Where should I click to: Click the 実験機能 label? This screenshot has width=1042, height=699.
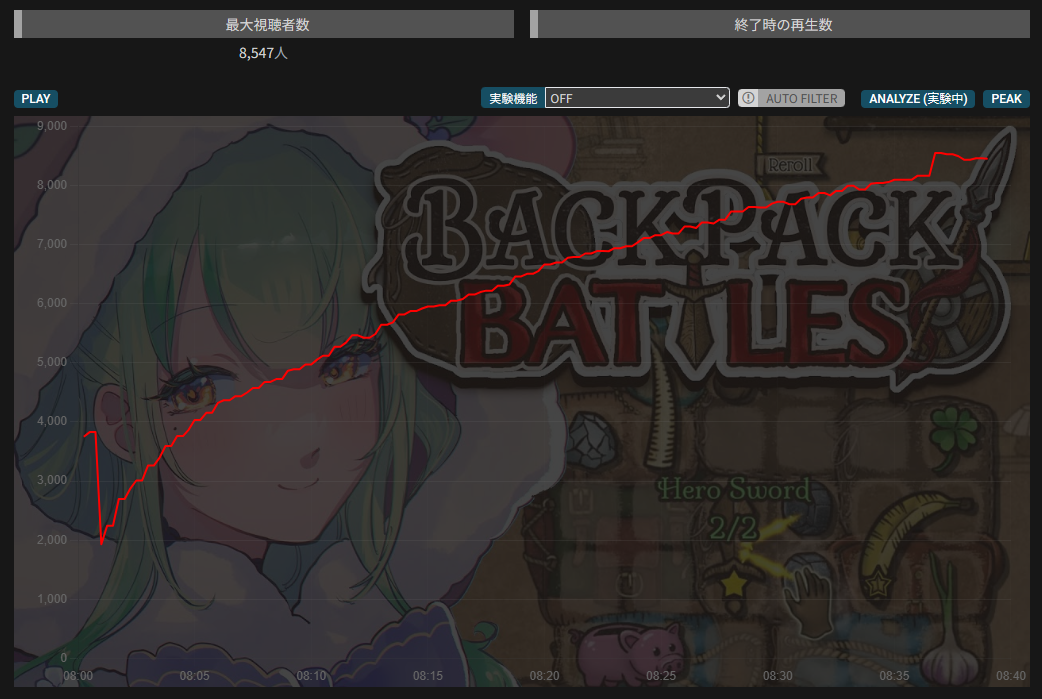click(512, 98)
